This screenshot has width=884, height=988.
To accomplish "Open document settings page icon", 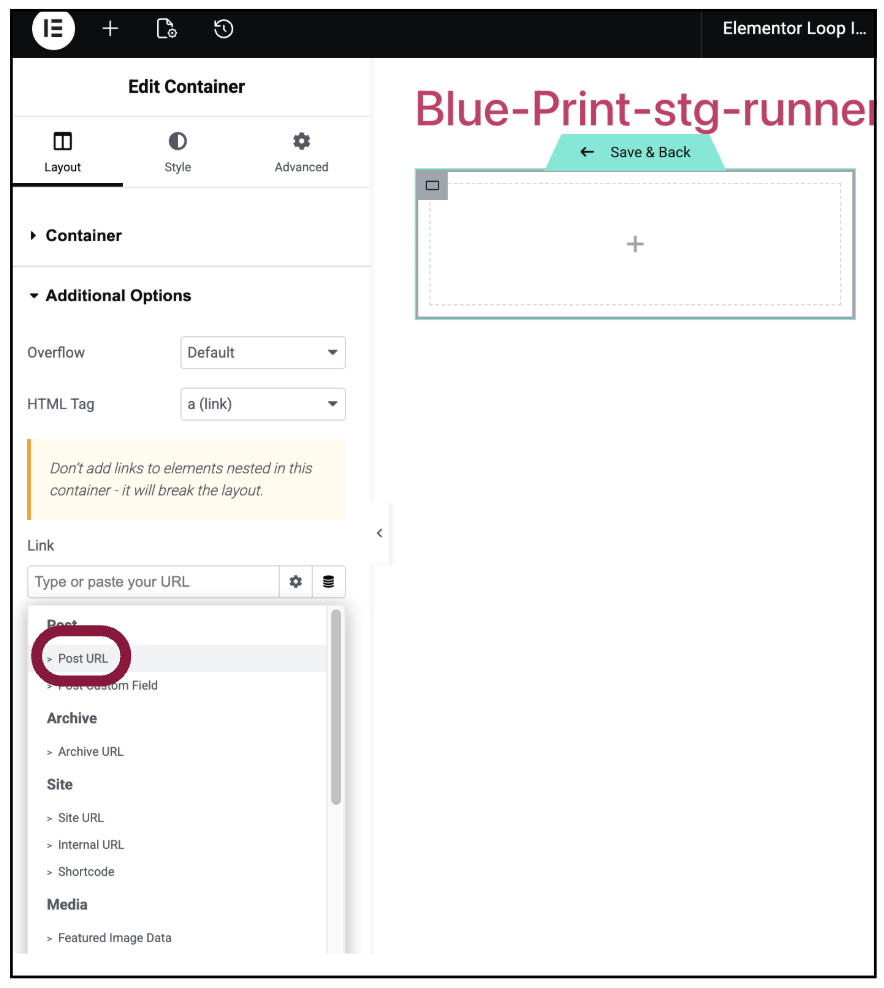I will (166, 29).
